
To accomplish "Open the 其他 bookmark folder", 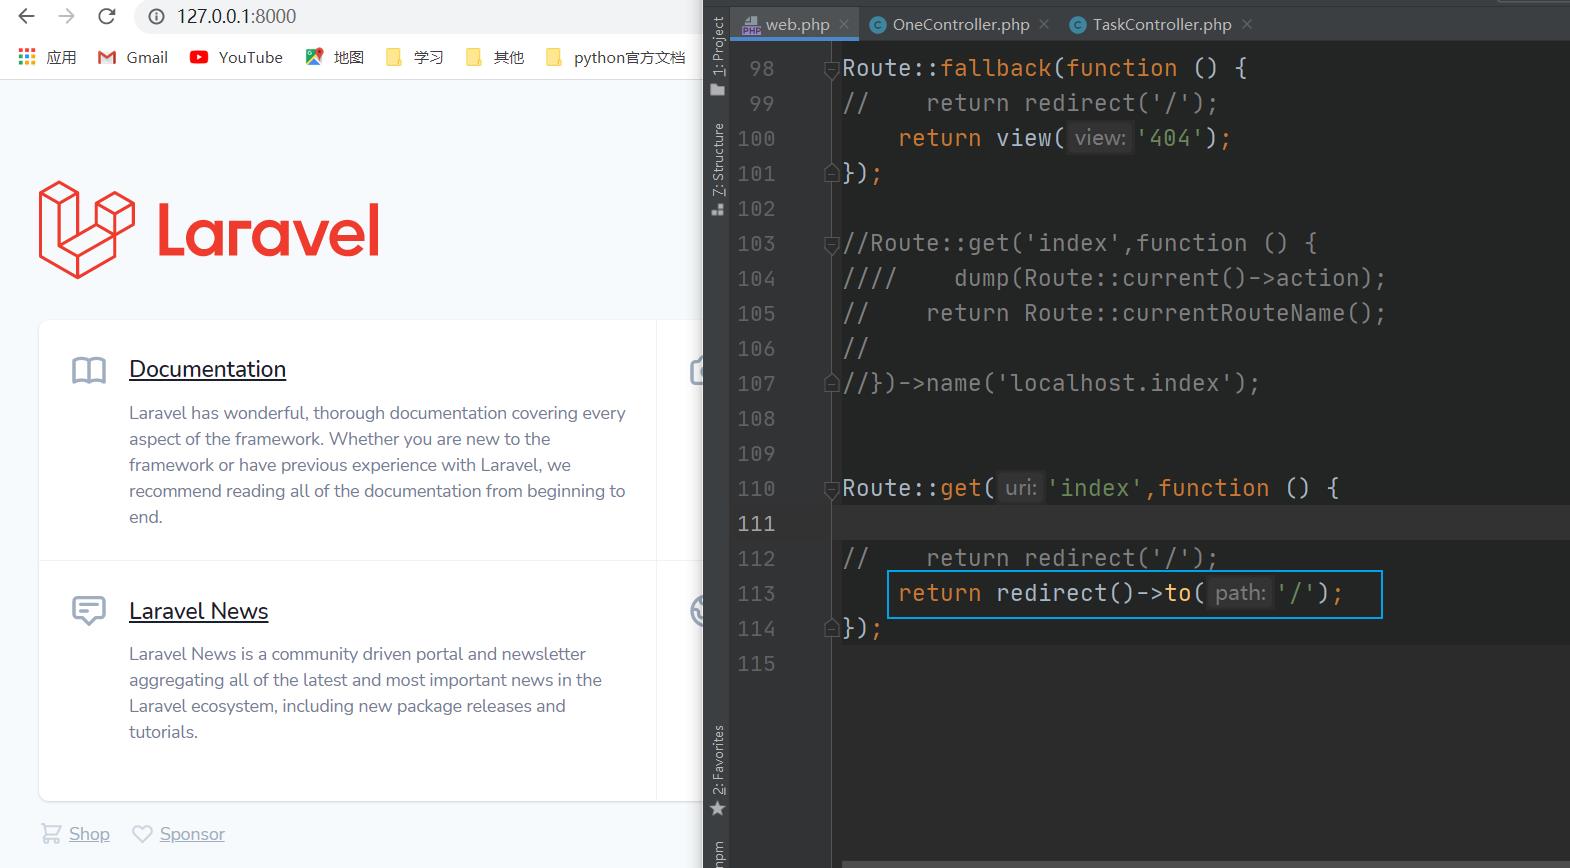I will [495, 57].
